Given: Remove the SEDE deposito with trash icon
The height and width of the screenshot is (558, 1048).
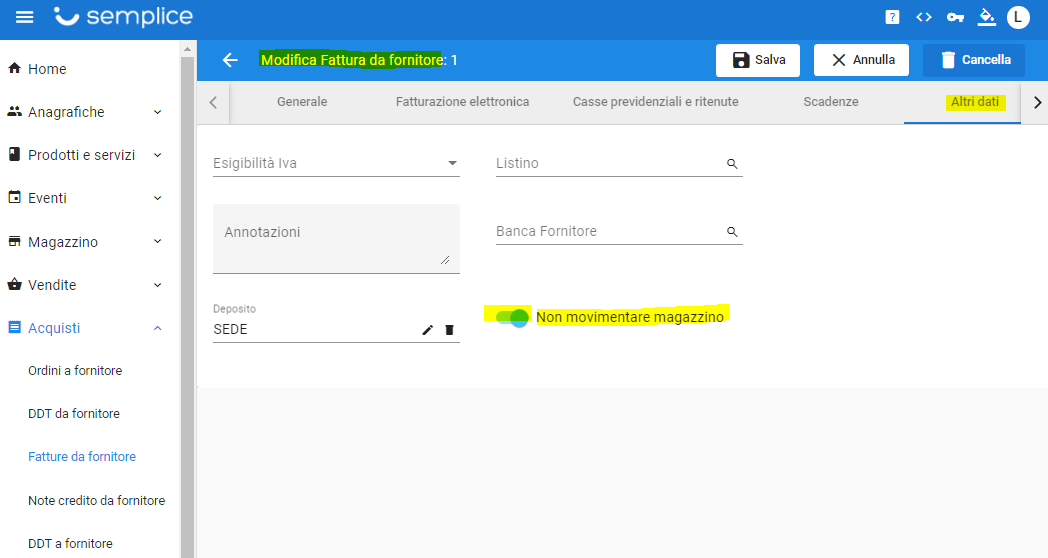Looking at the screenshot, I should point(449,329).
